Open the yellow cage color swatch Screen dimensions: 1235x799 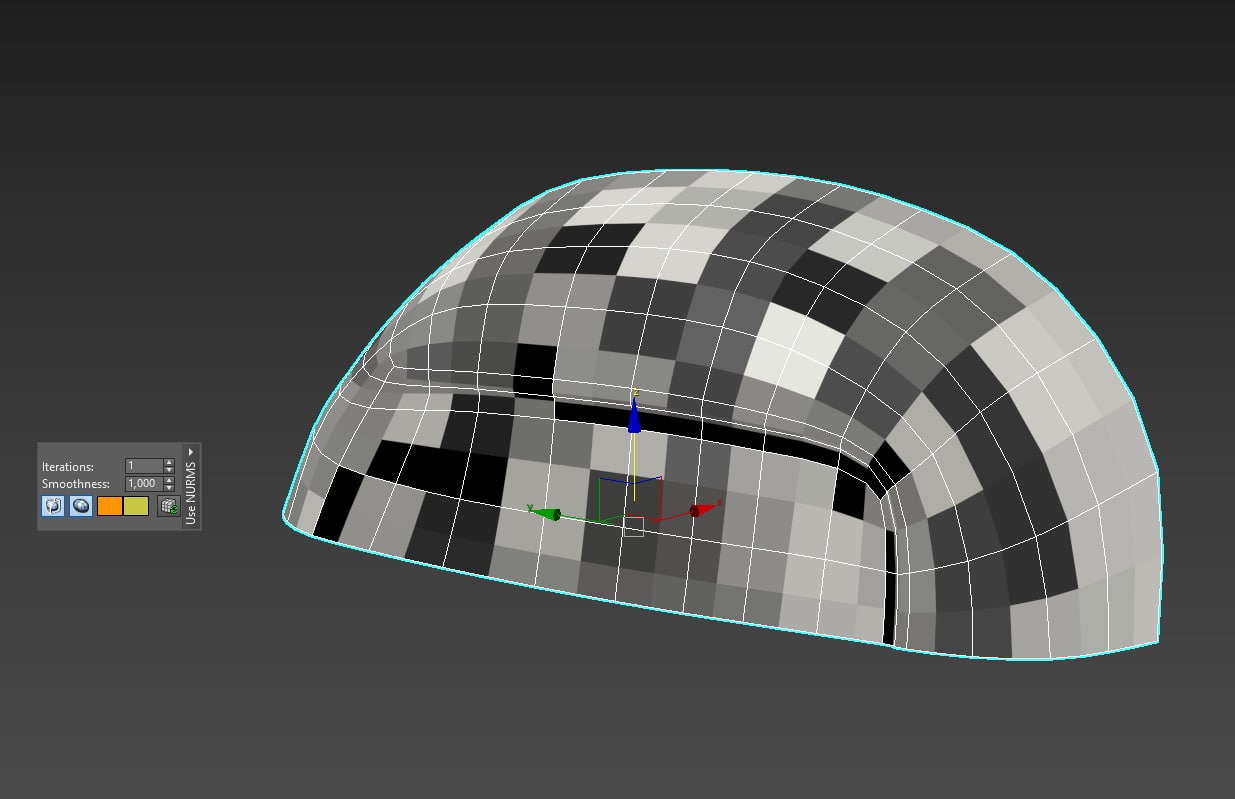[x=136, y=506]
